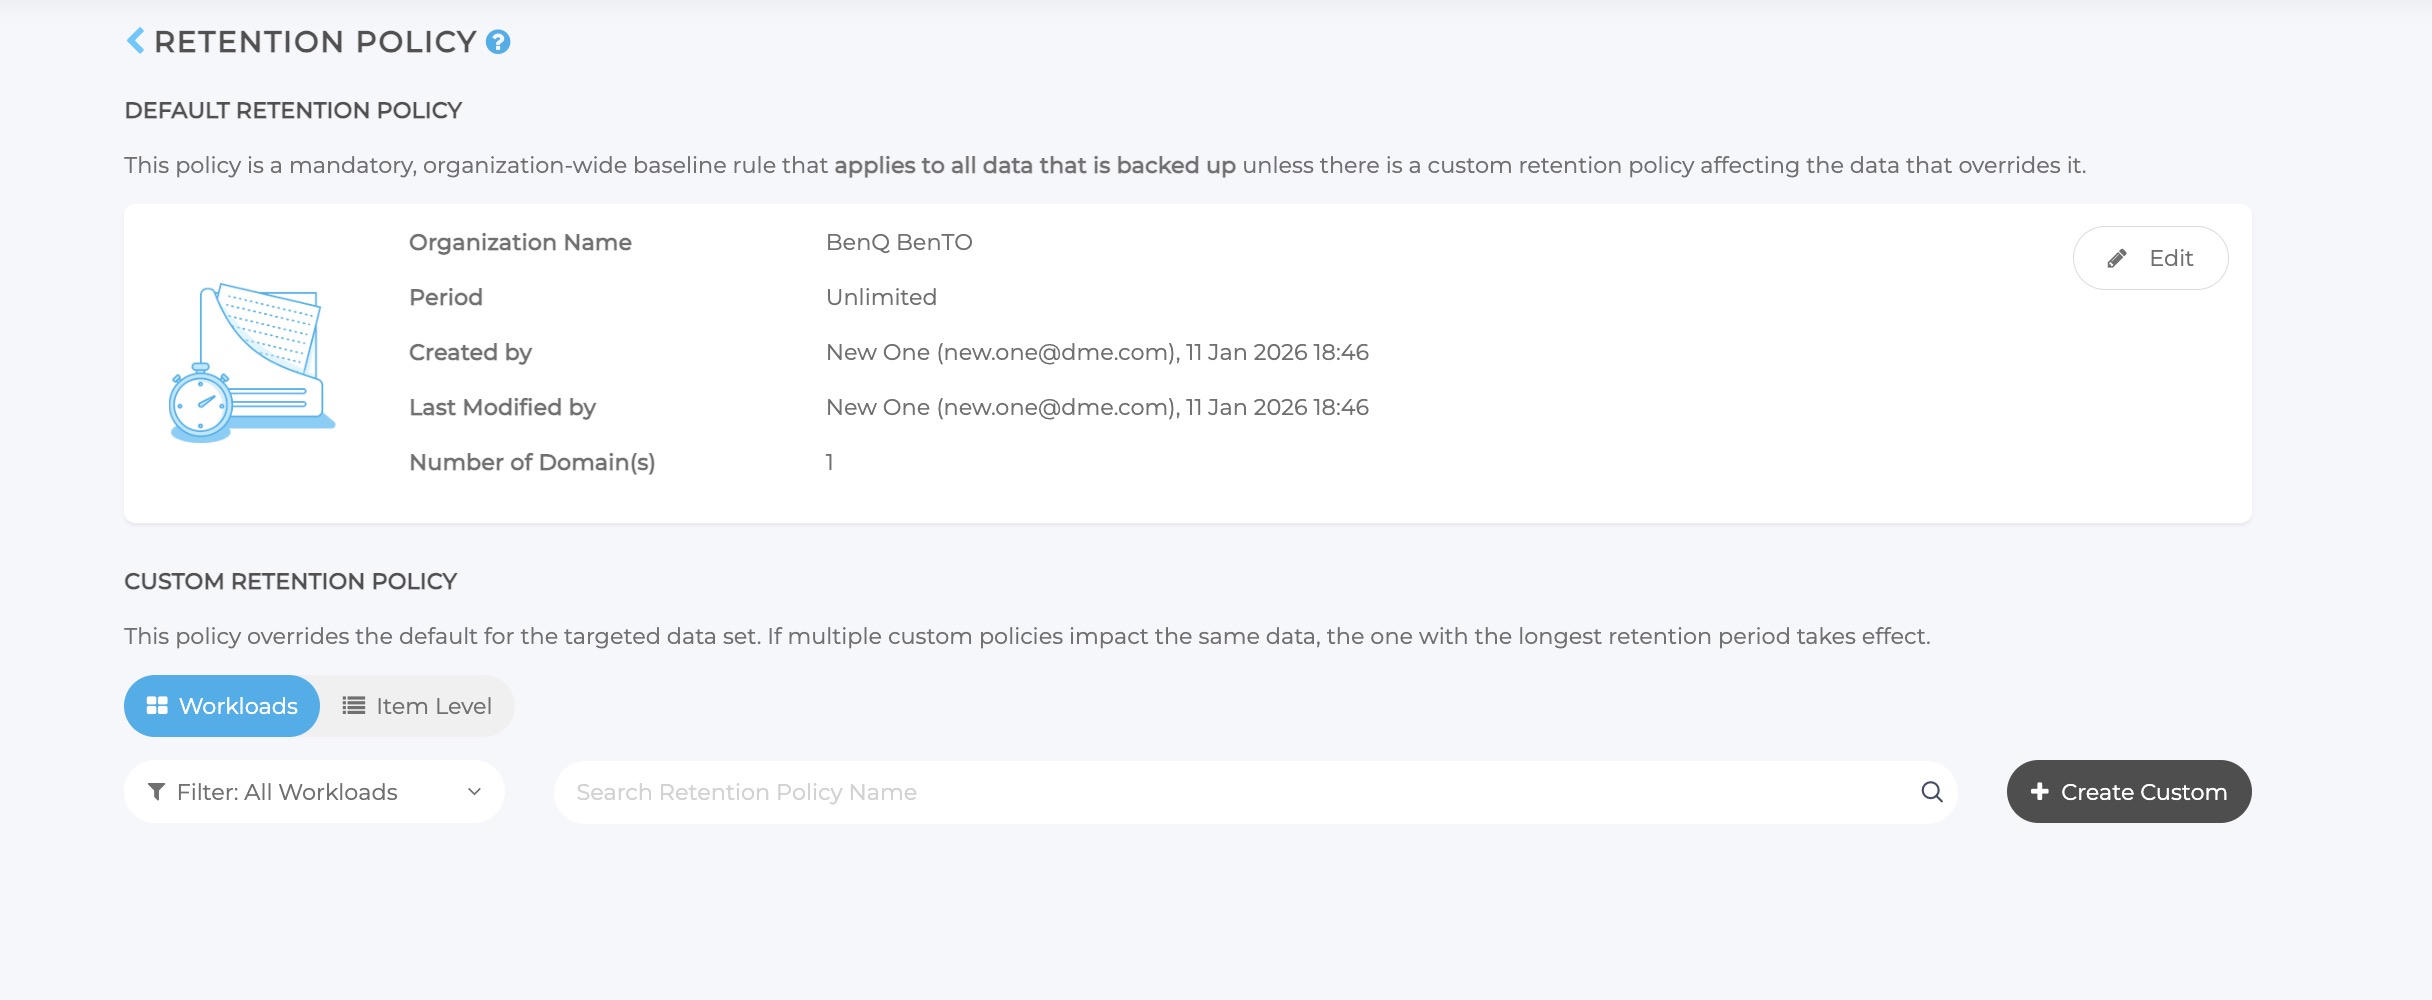2432x1000 pixels.
Task: Switch to the Item Level view
Action: pos(418,706)
